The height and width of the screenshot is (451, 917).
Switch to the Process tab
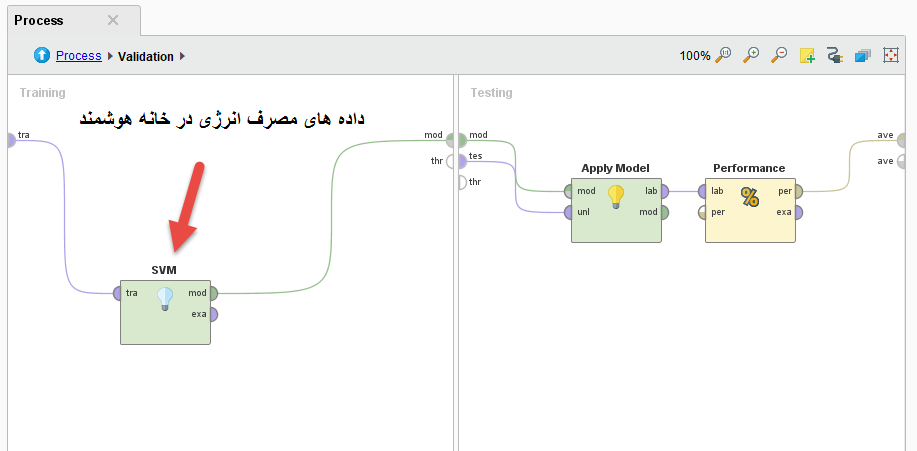[x=39, y=20]
